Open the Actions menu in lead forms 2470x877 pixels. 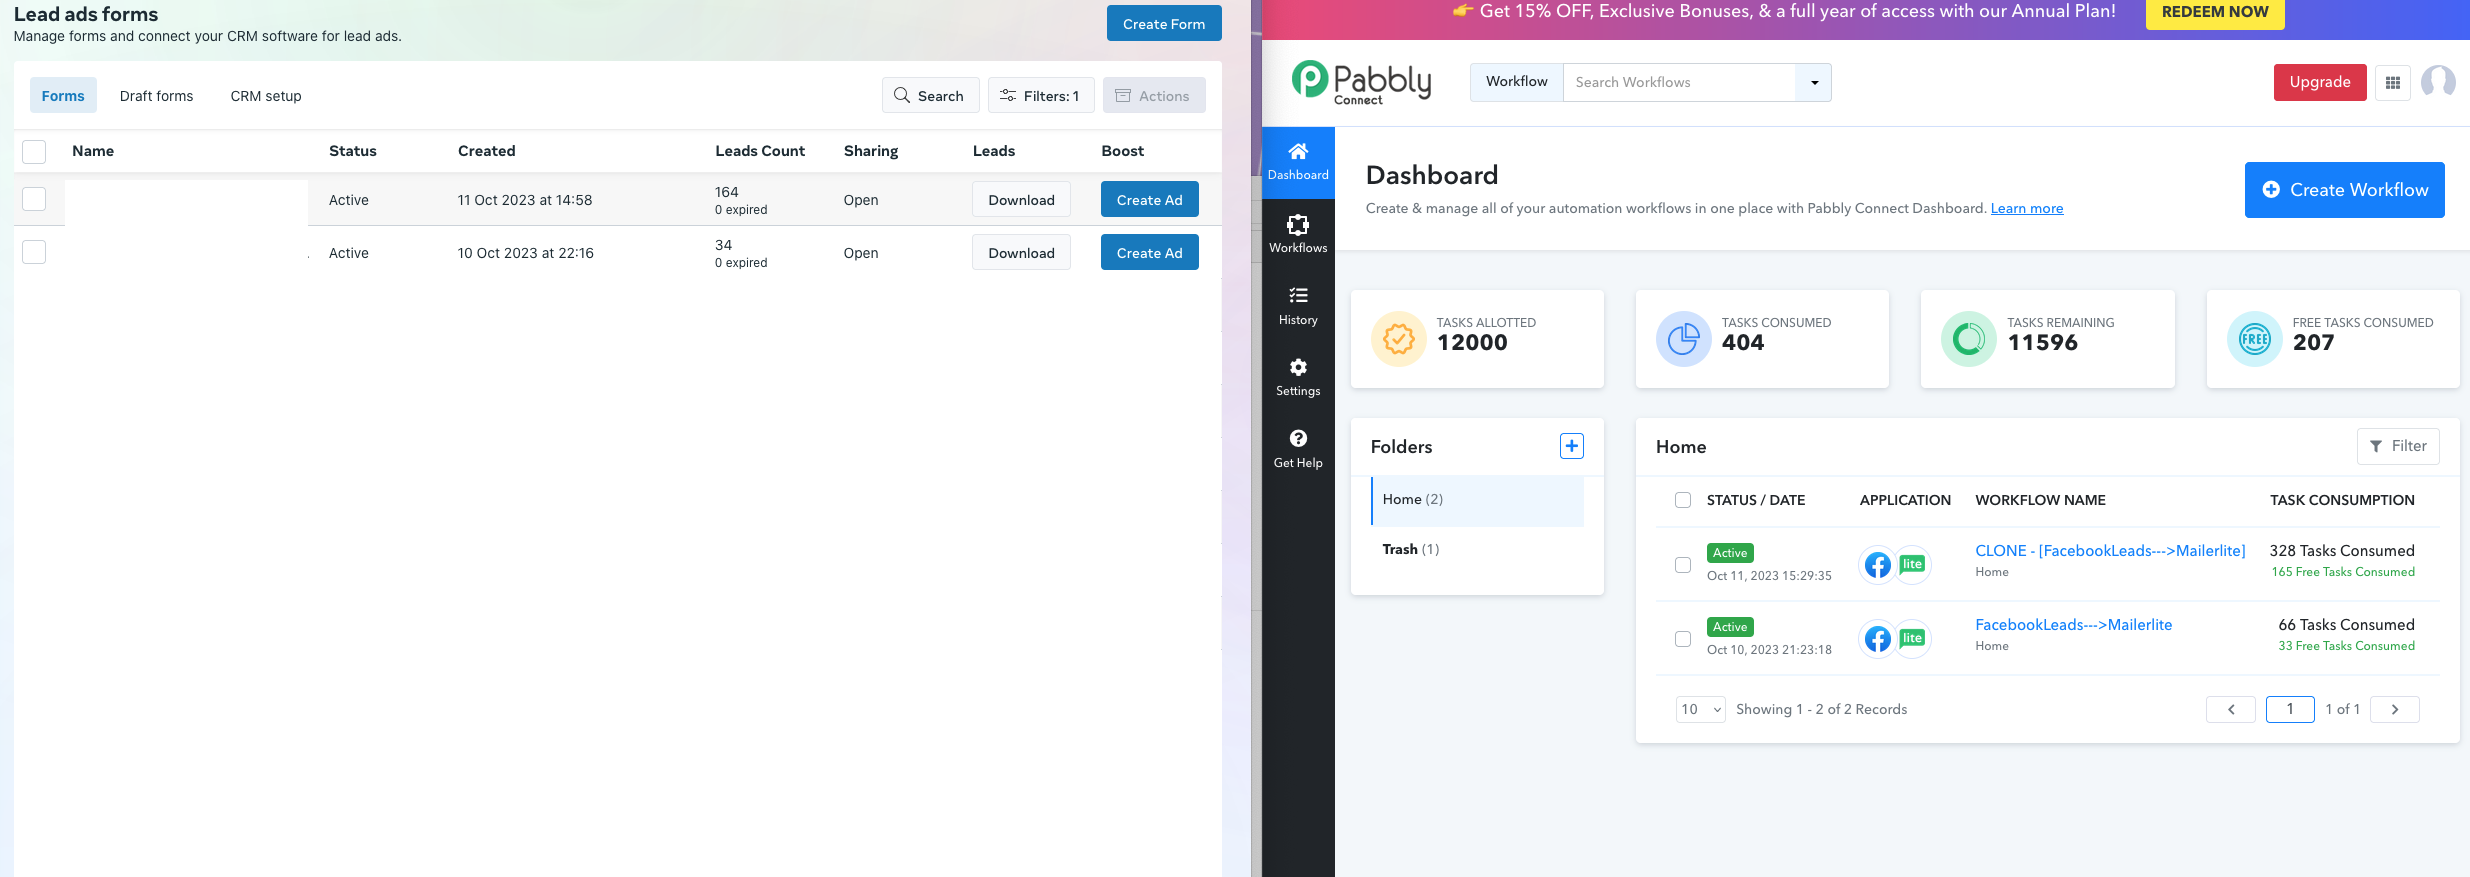pyautogui.click(x=1154, y=96)
